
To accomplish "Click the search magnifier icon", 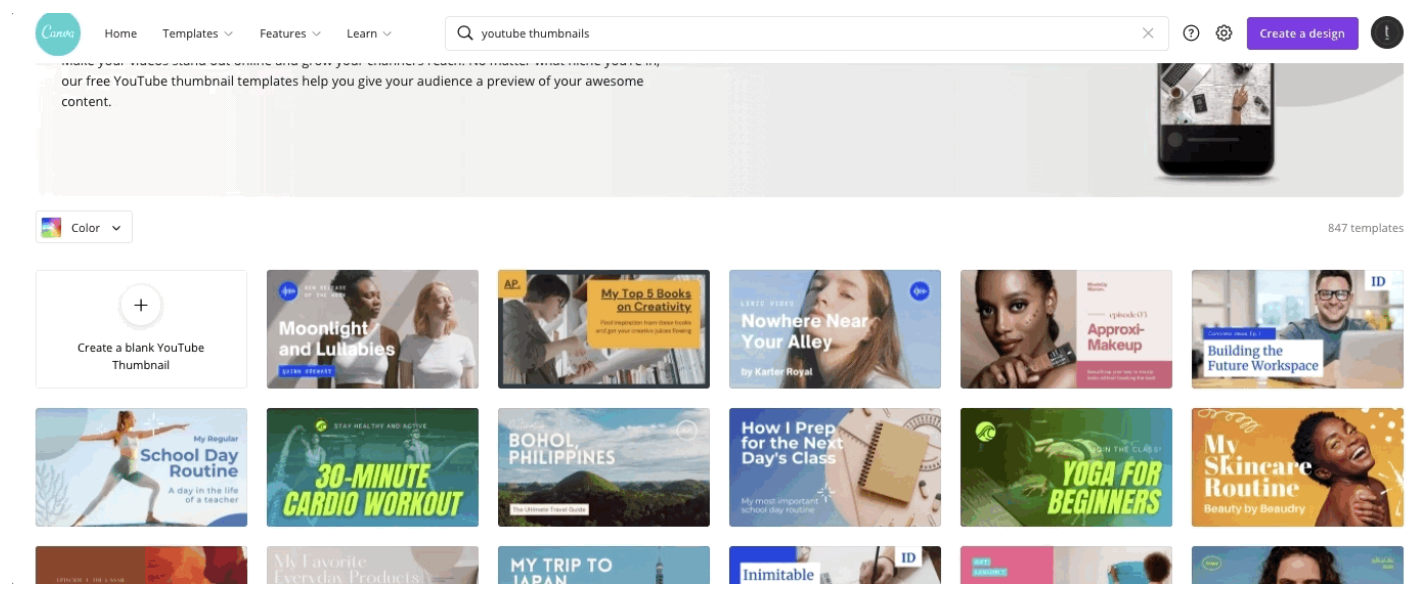I will tap(465, 33).
